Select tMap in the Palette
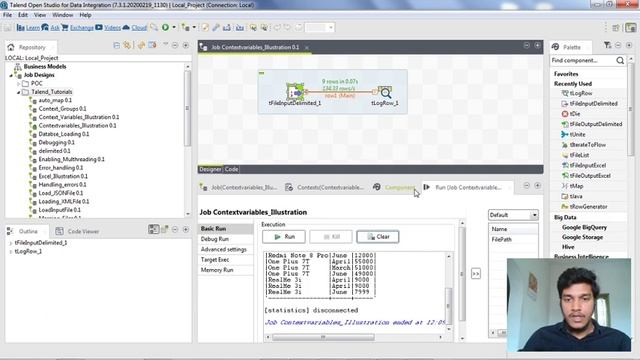 click(x=572, y=186)
